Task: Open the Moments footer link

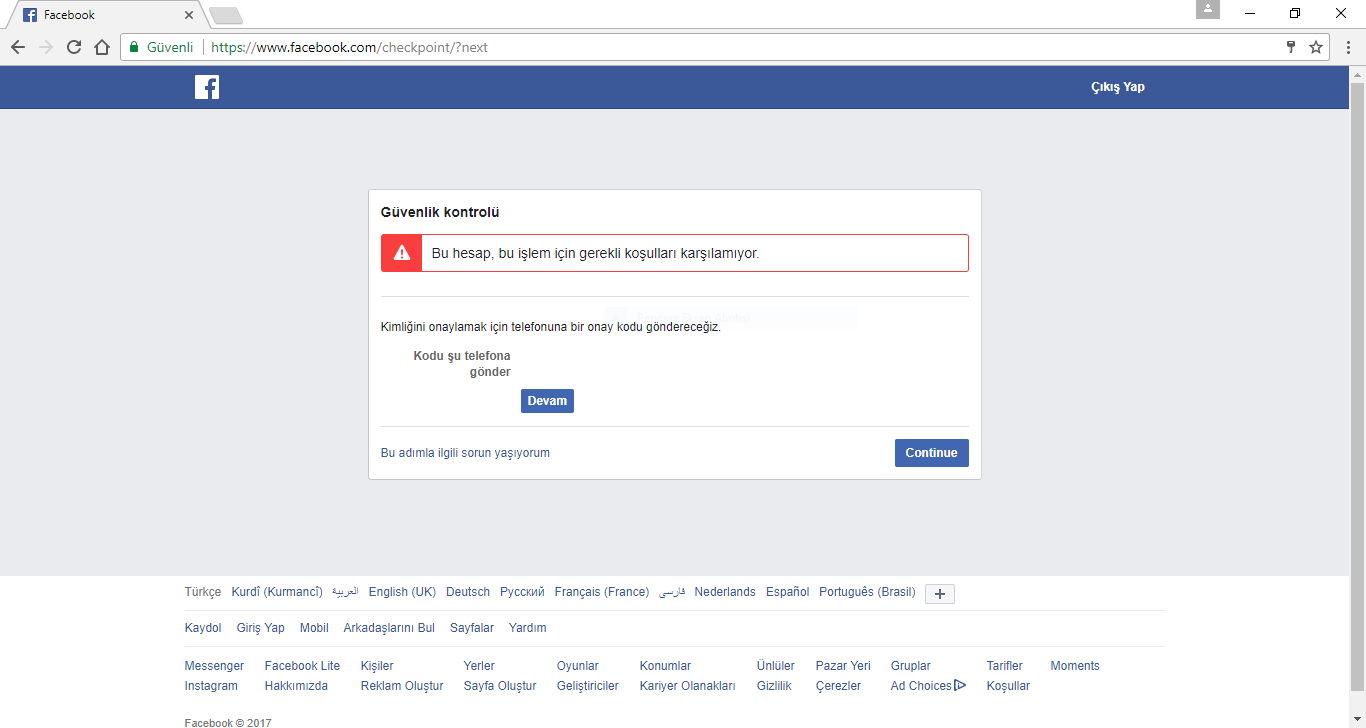Action: click(1075, 666)
